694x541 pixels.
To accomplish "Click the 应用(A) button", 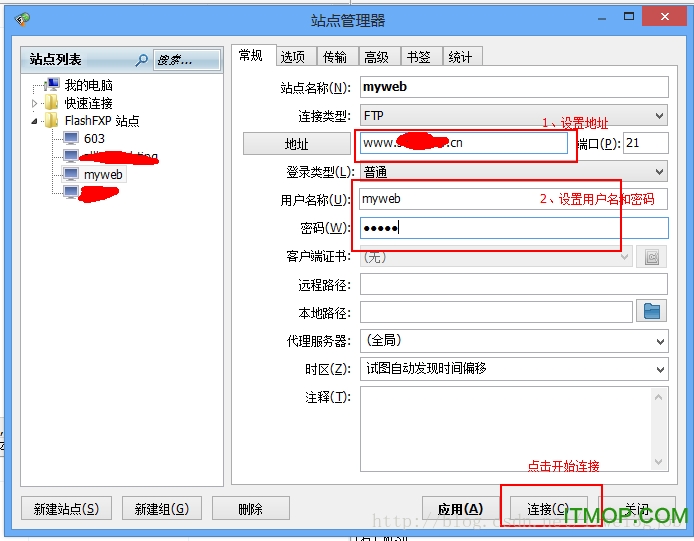I will [x=460, y=508].
